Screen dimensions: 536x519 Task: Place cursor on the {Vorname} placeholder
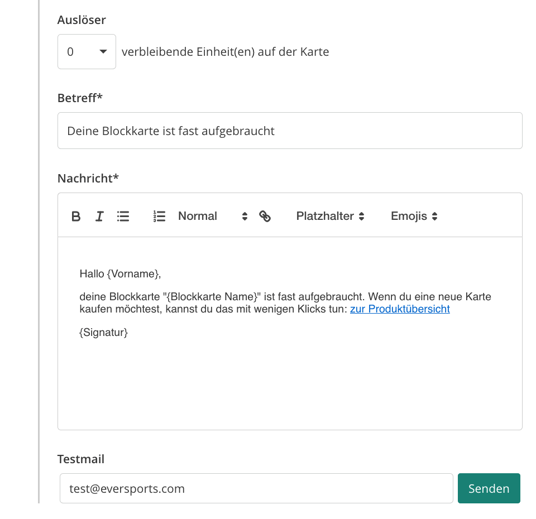pos(132,274)
